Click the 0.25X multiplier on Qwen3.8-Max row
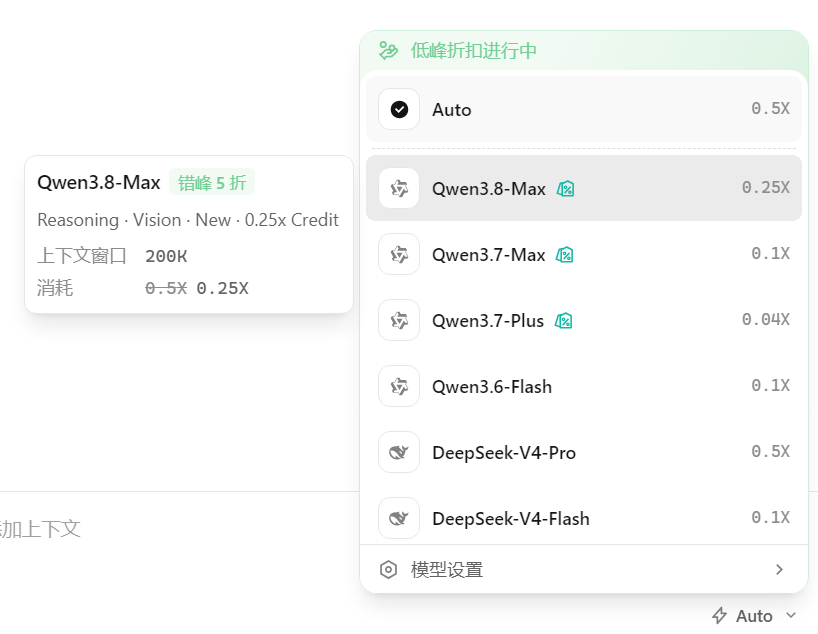818x634 pixels. point(766,187)
